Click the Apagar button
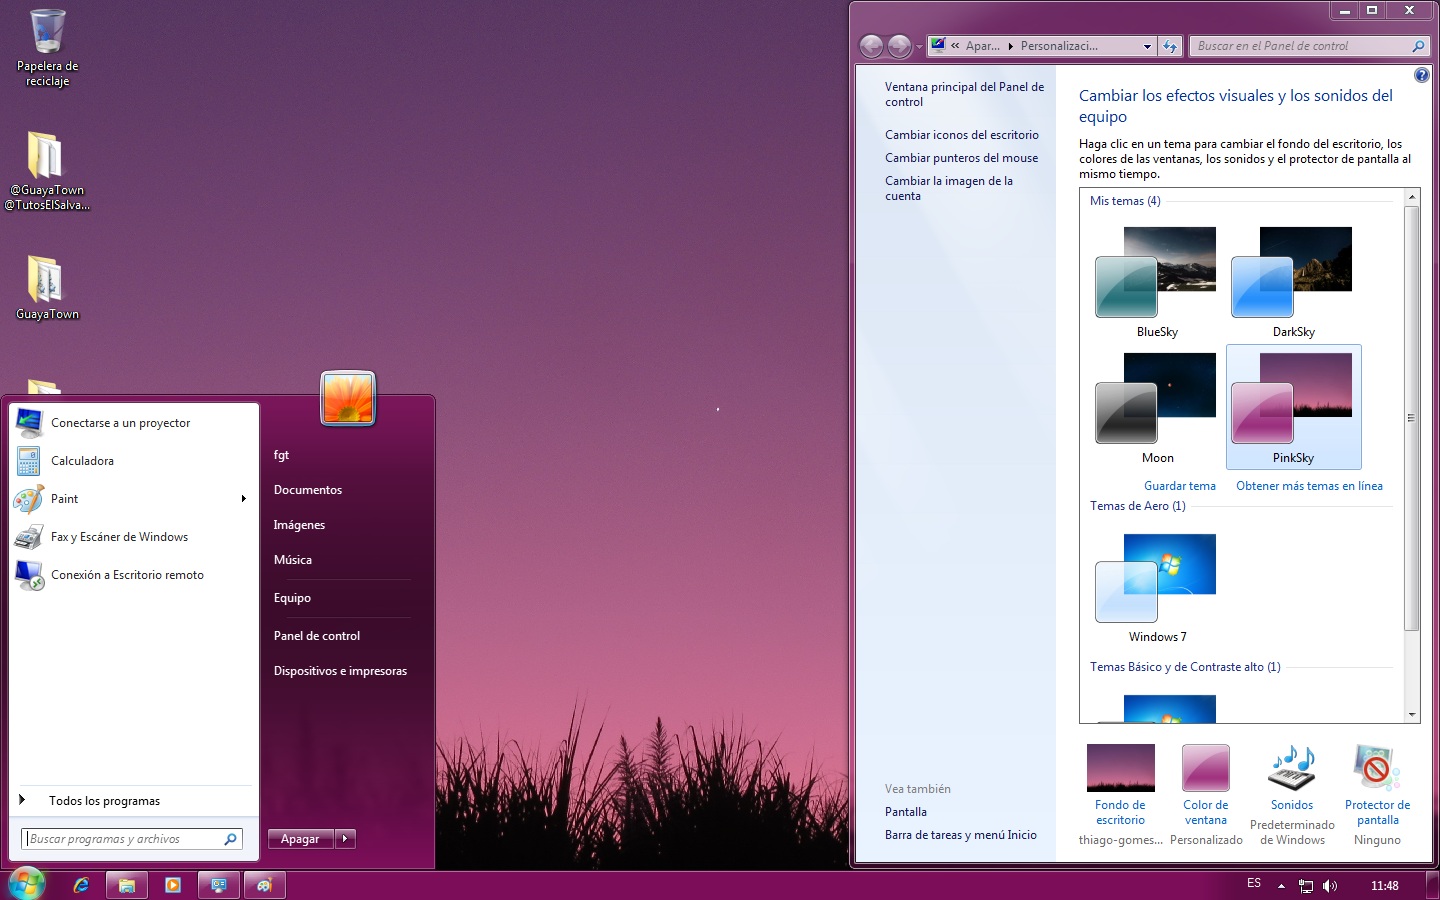The image size is (1440, 900). point(301,839)
